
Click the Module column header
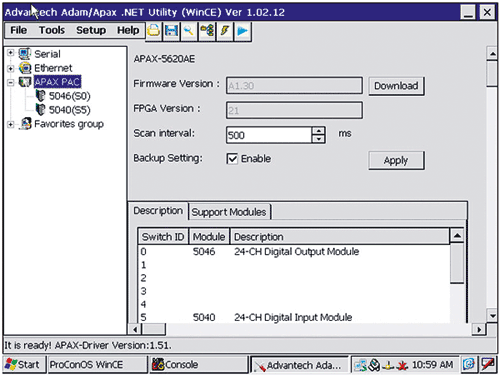pos(209,237)
